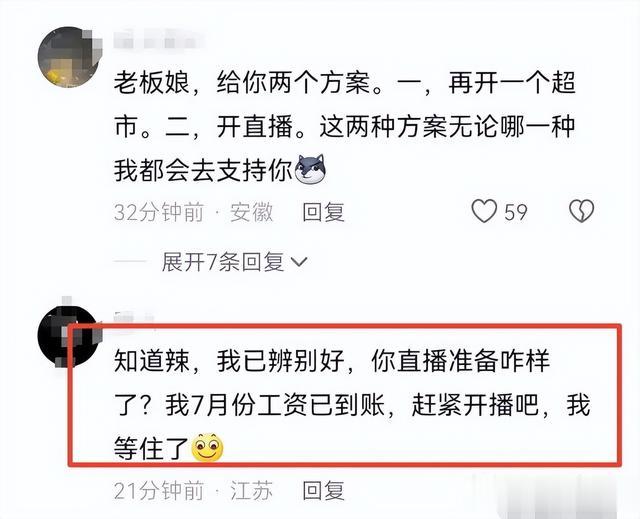Open the first commenter's blurred avatar
This screenshot has width=640, height=519.
69,57
